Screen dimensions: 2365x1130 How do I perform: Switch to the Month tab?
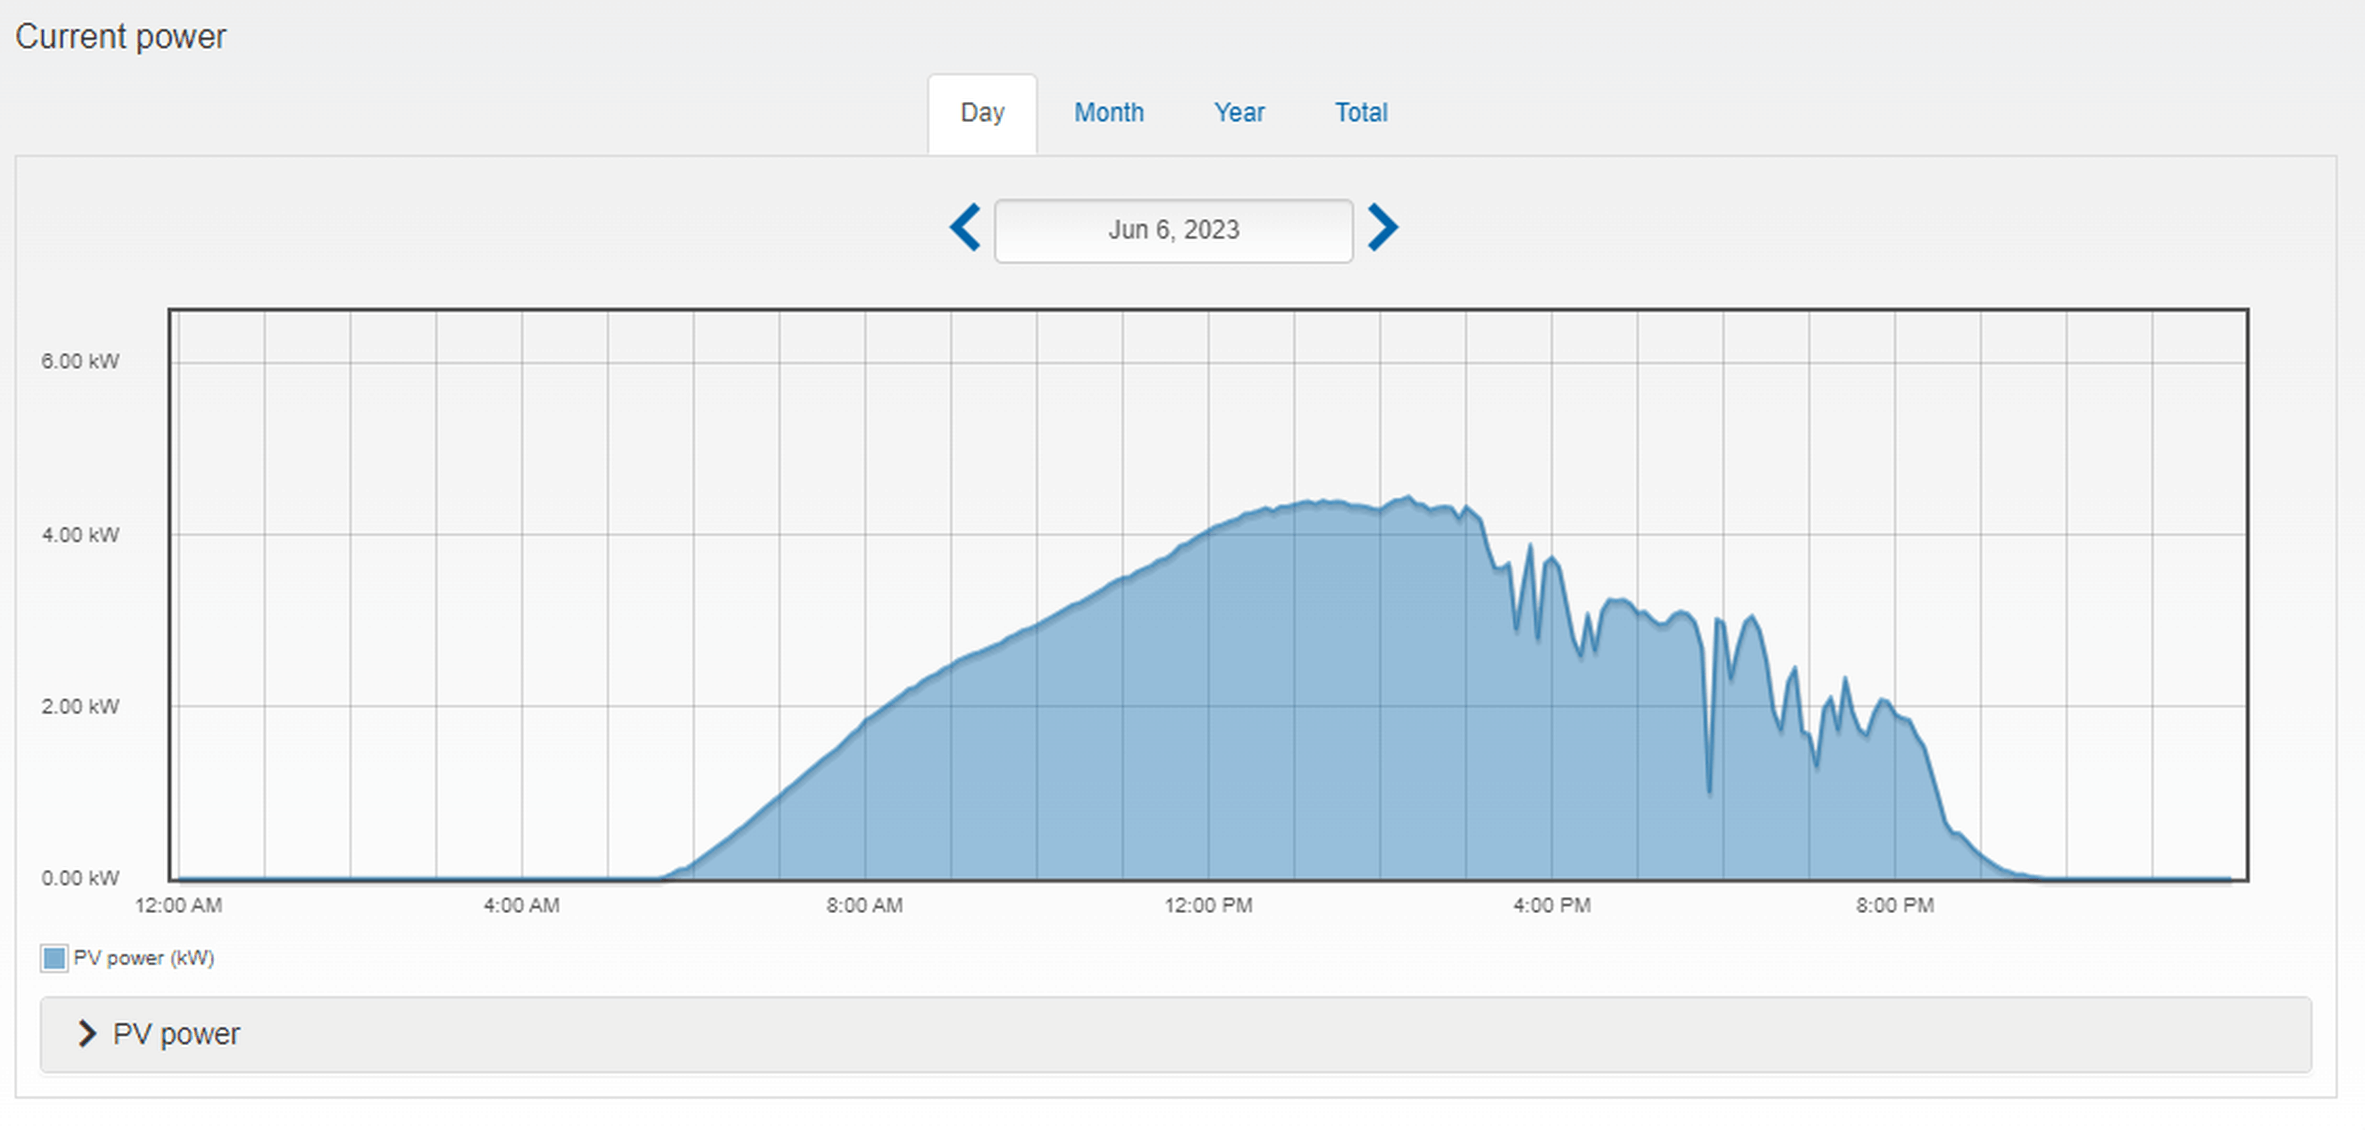point(1108,113)
